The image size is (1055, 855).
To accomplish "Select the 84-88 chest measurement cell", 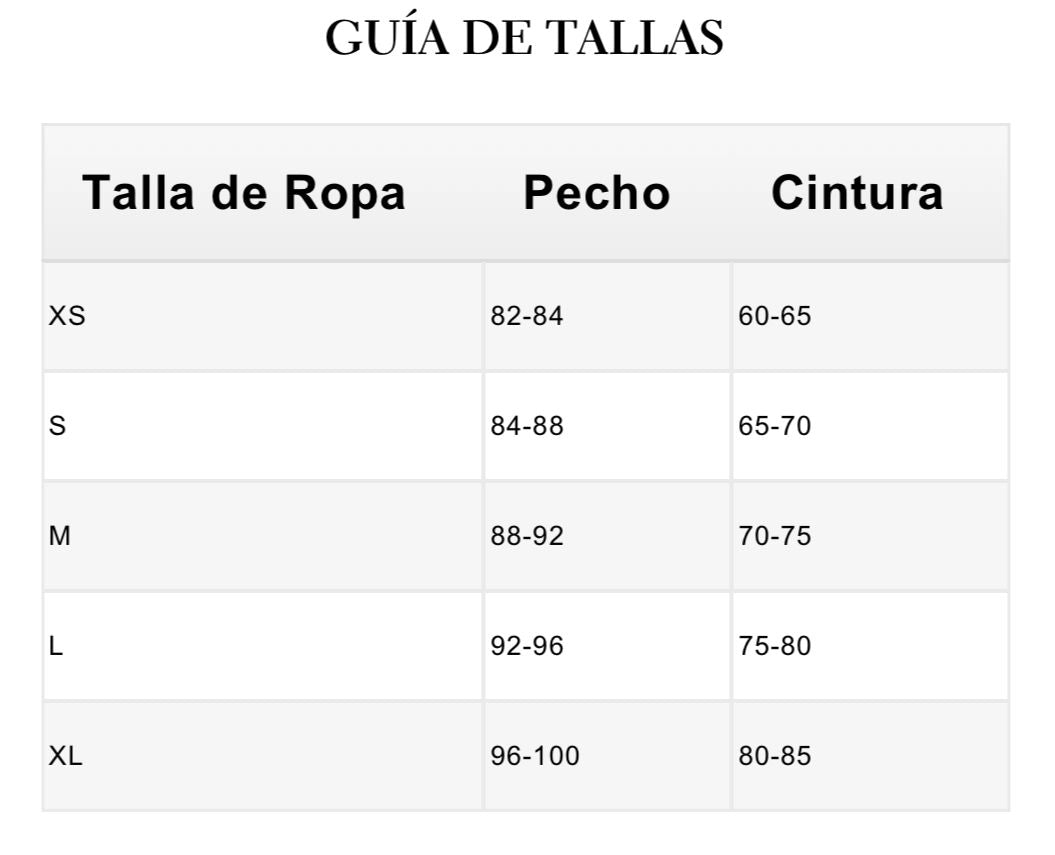I will (527, 426).
